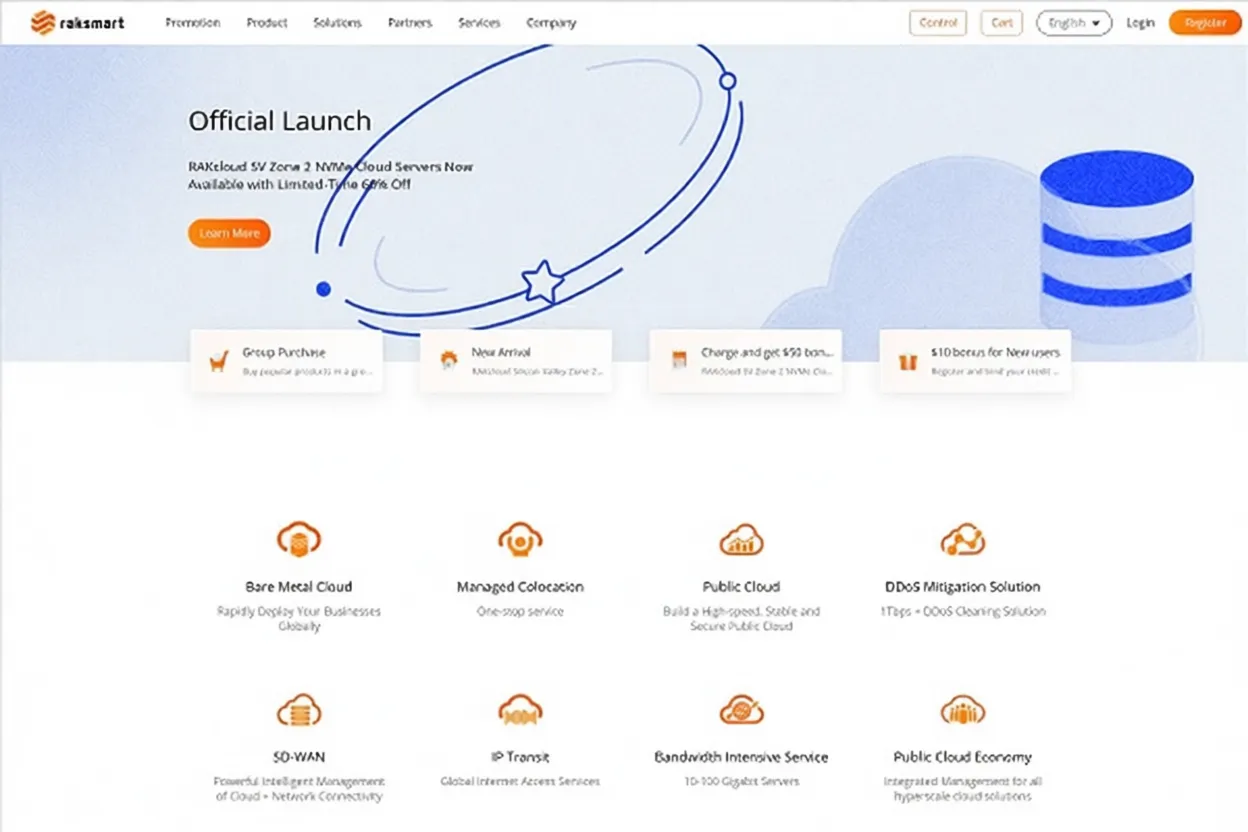Open the Cart button
The image size is (1248, 832).
point(1001,23)
